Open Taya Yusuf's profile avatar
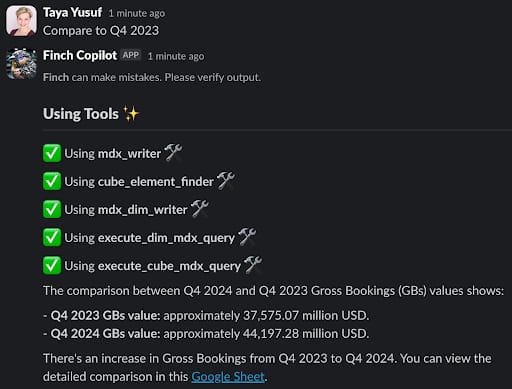 coord(21,21)
